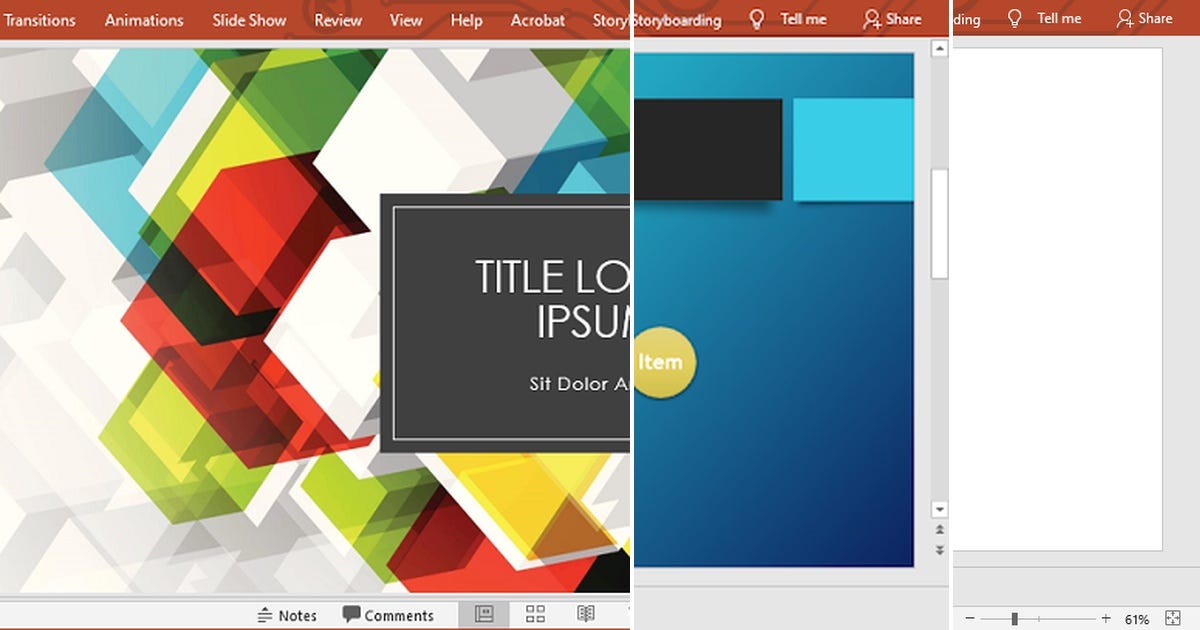Image resolution: width=1200 pixels, height=630 pixels.
Task: Click the 61% zoom percentage label
Action: [1138, 618]
